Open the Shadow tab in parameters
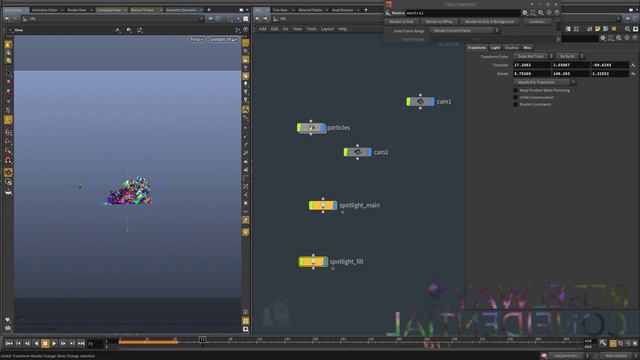 511,48
